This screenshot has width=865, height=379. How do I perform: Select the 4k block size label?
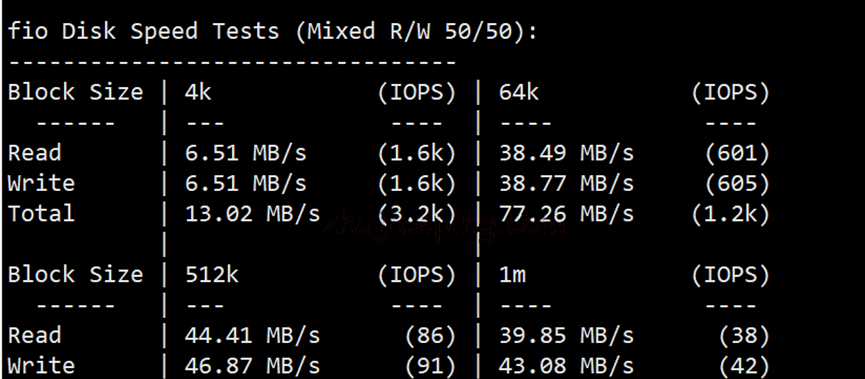tap(198, 93)
